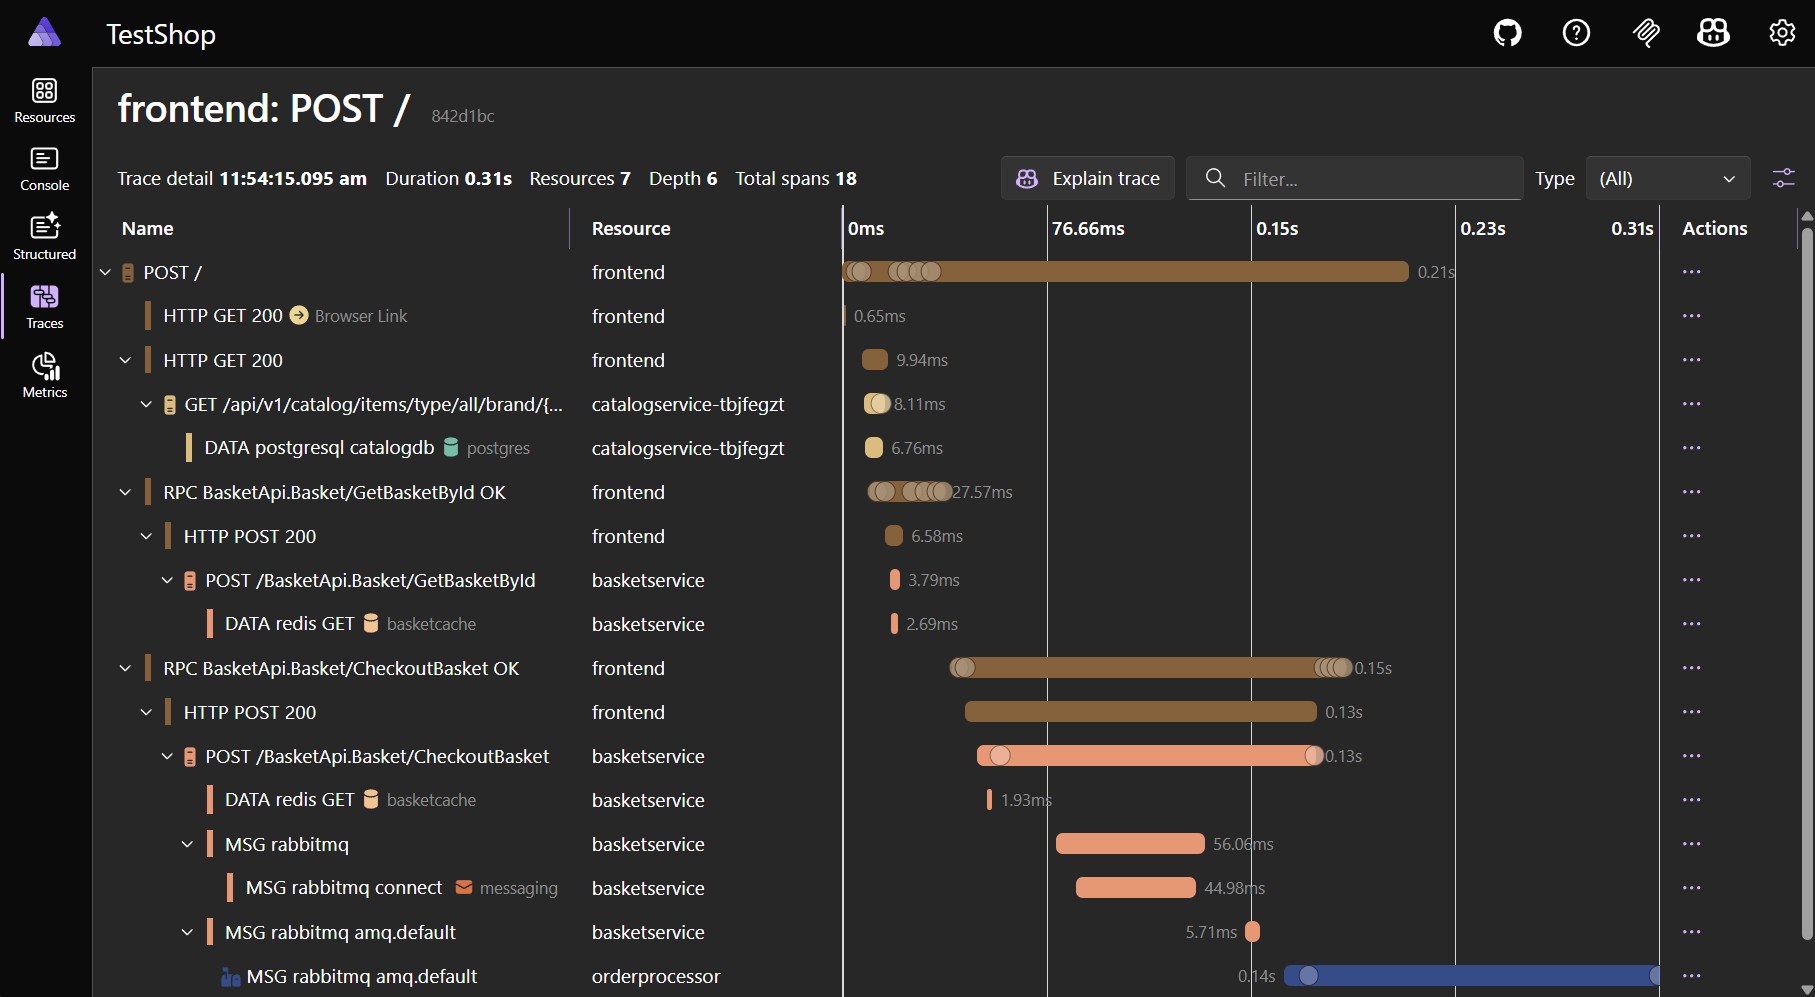Open the Resources view in the sidebar
The height and width of the screenshot is (997, 1815).
point(44,99)
